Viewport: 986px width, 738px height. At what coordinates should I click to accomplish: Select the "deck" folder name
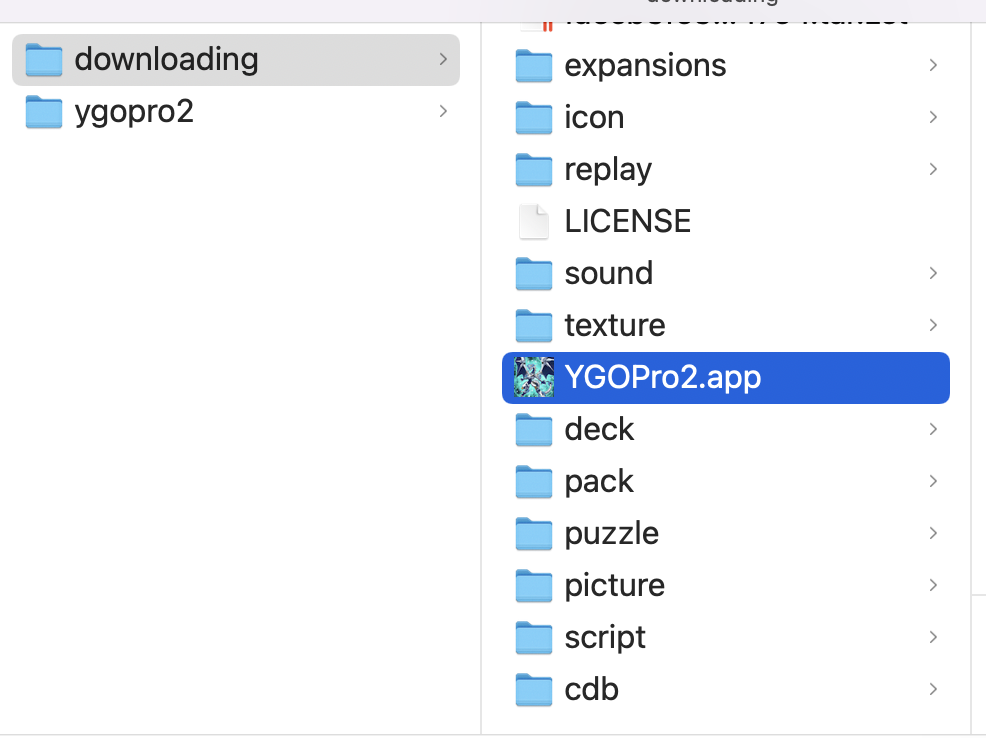[x=599, y=429]
